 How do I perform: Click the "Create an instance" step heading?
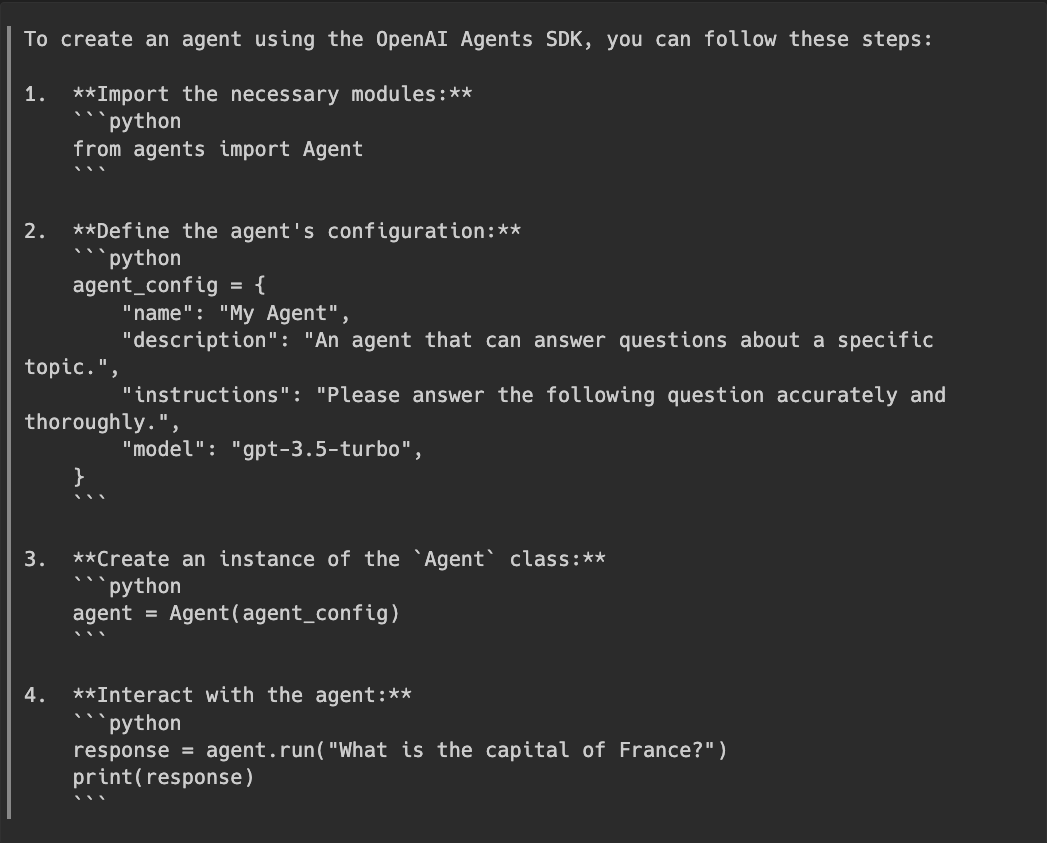pyautogui.click(x=338, y=559)
